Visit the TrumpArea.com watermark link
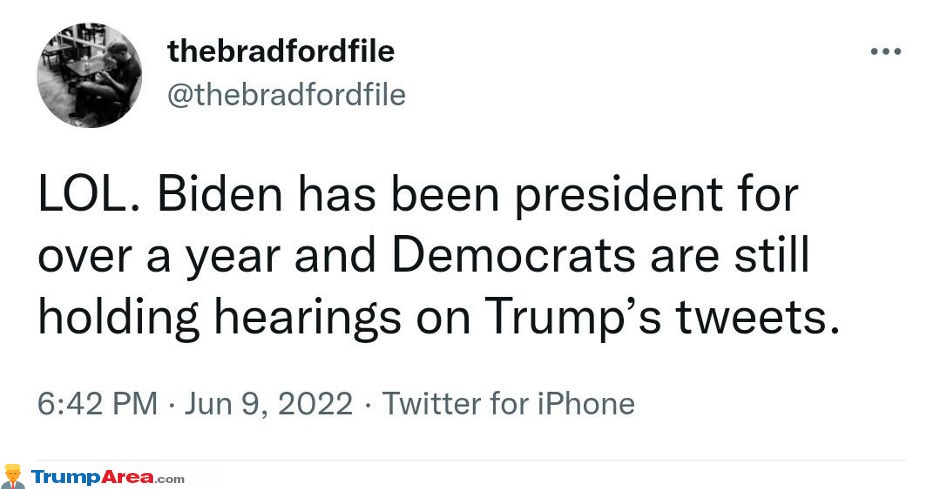 pyautogui.click(x=108, y=478)
